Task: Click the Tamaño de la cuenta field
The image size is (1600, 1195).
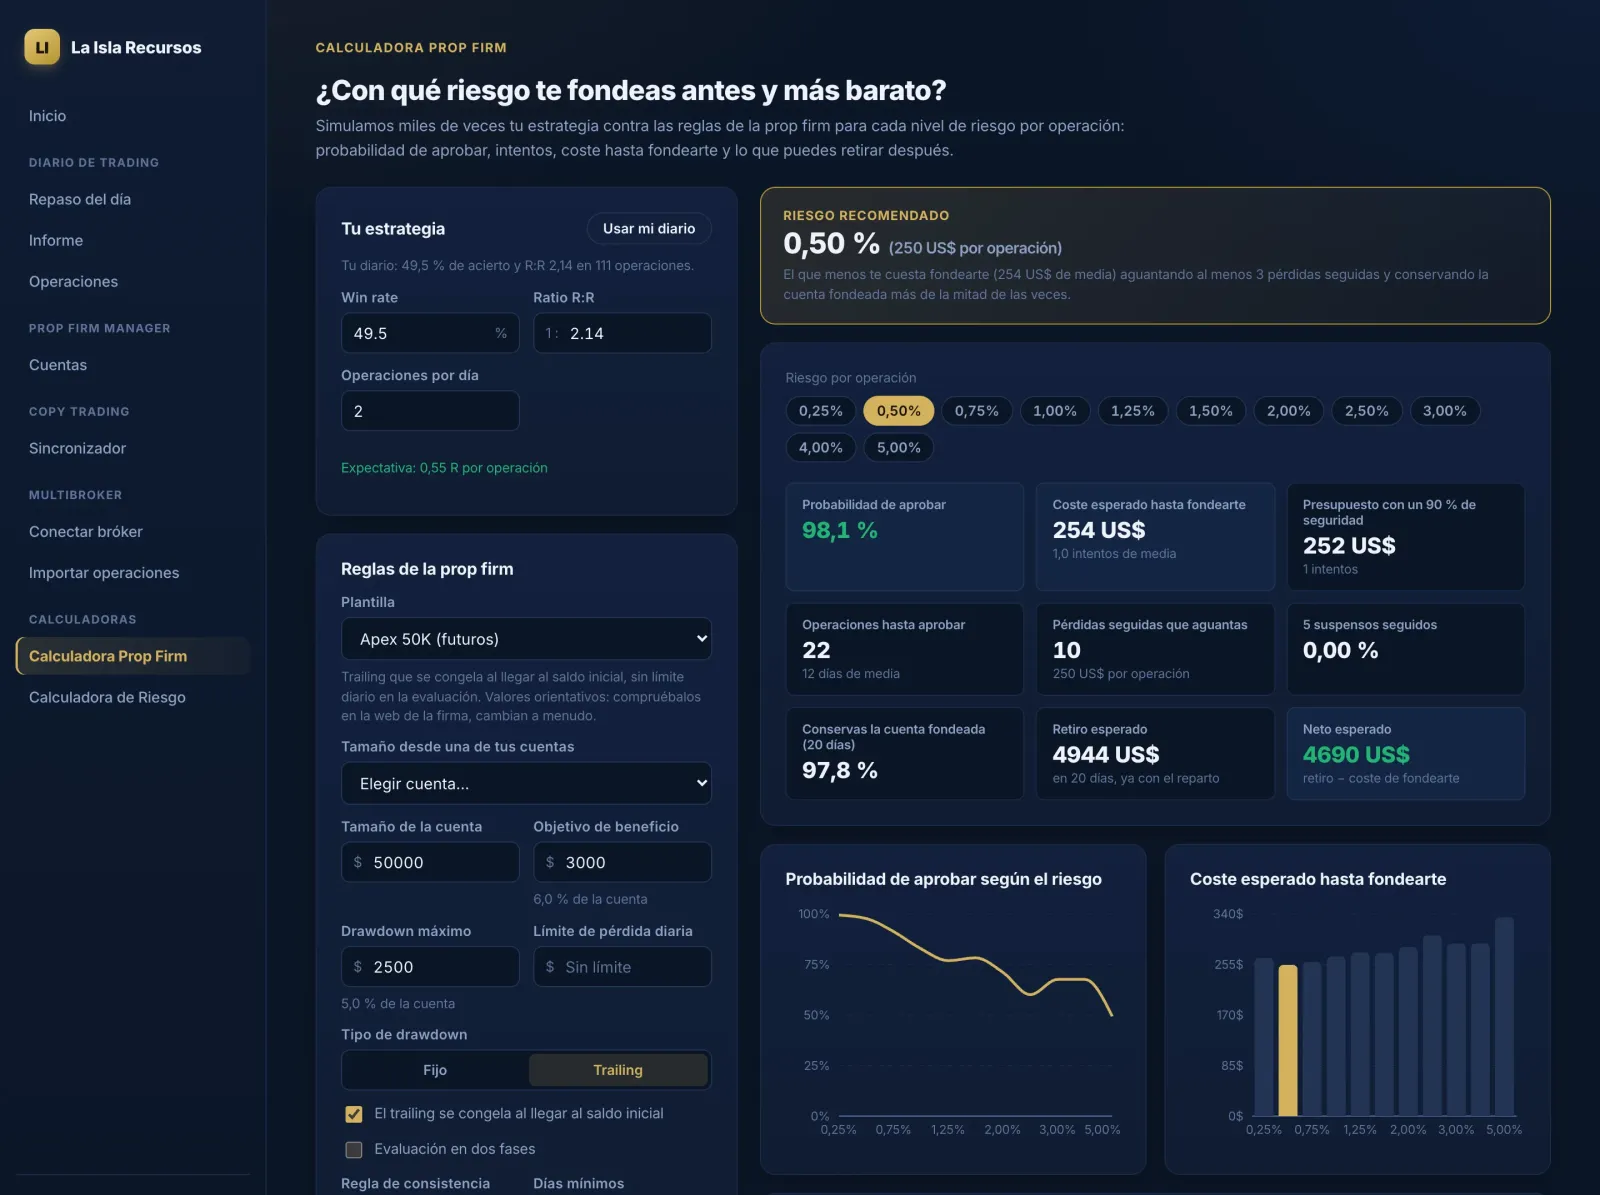Action: 430,862
